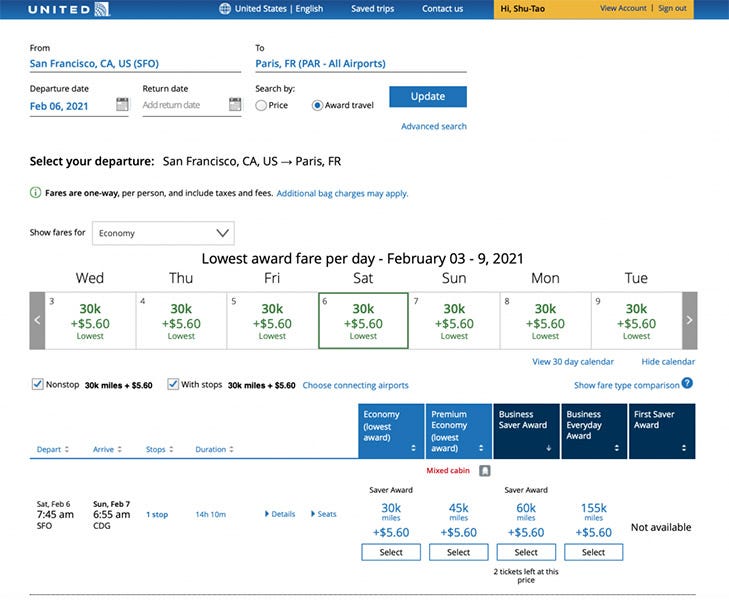729x600 pixels.
Task: Click View Account link
Action: [x=623, y=8]
